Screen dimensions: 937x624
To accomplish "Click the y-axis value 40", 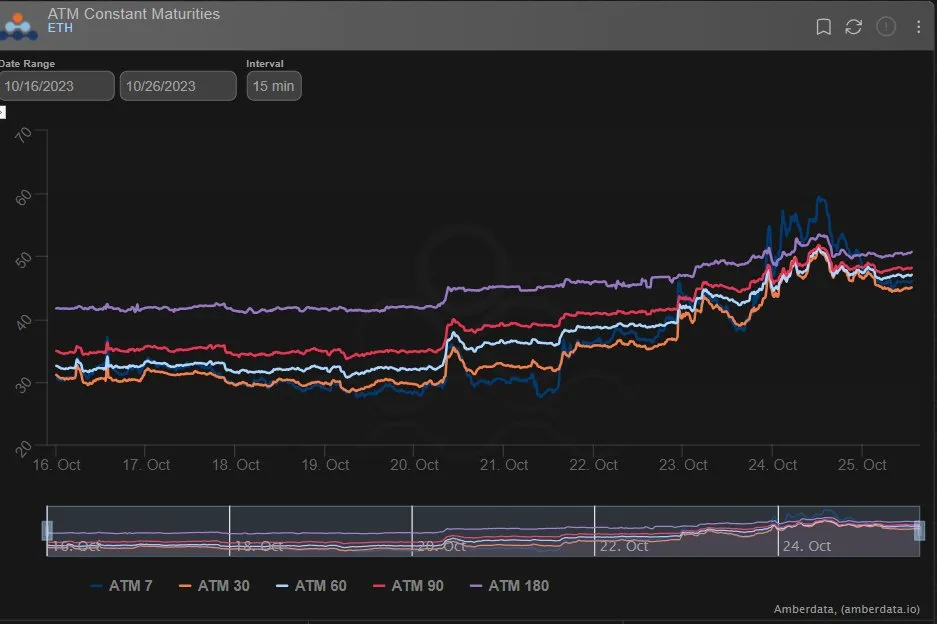I will [x=23, y=323].
